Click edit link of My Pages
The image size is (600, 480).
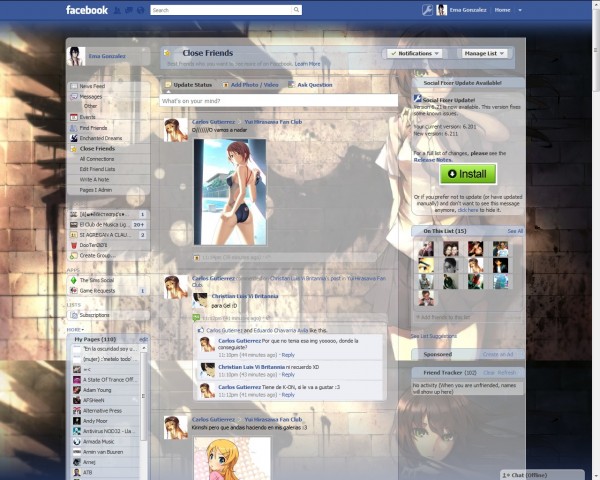click(x=143, y=340)
